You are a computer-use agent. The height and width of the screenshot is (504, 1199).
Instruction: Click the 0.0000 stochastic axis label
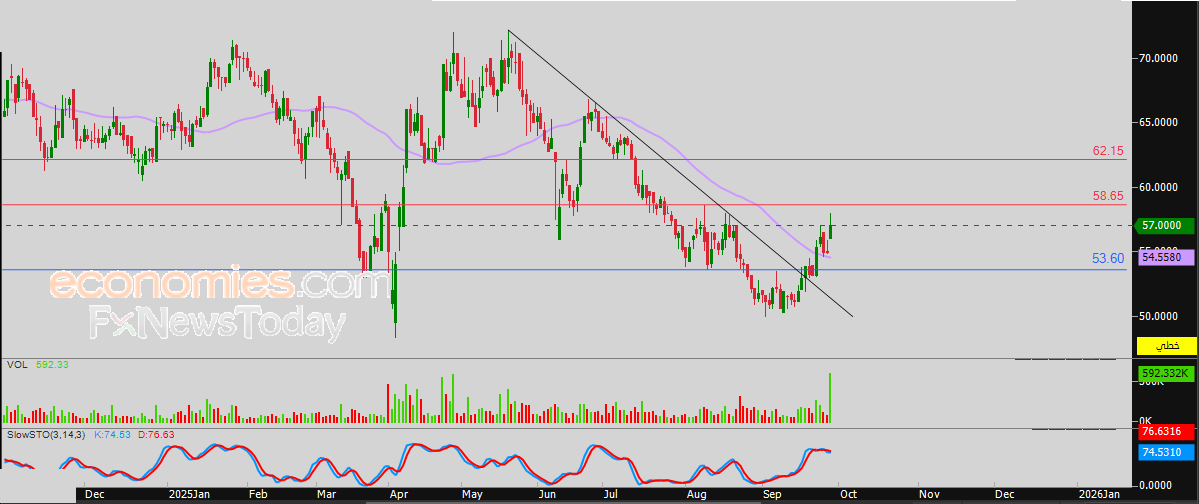[x=1157, y=484]
